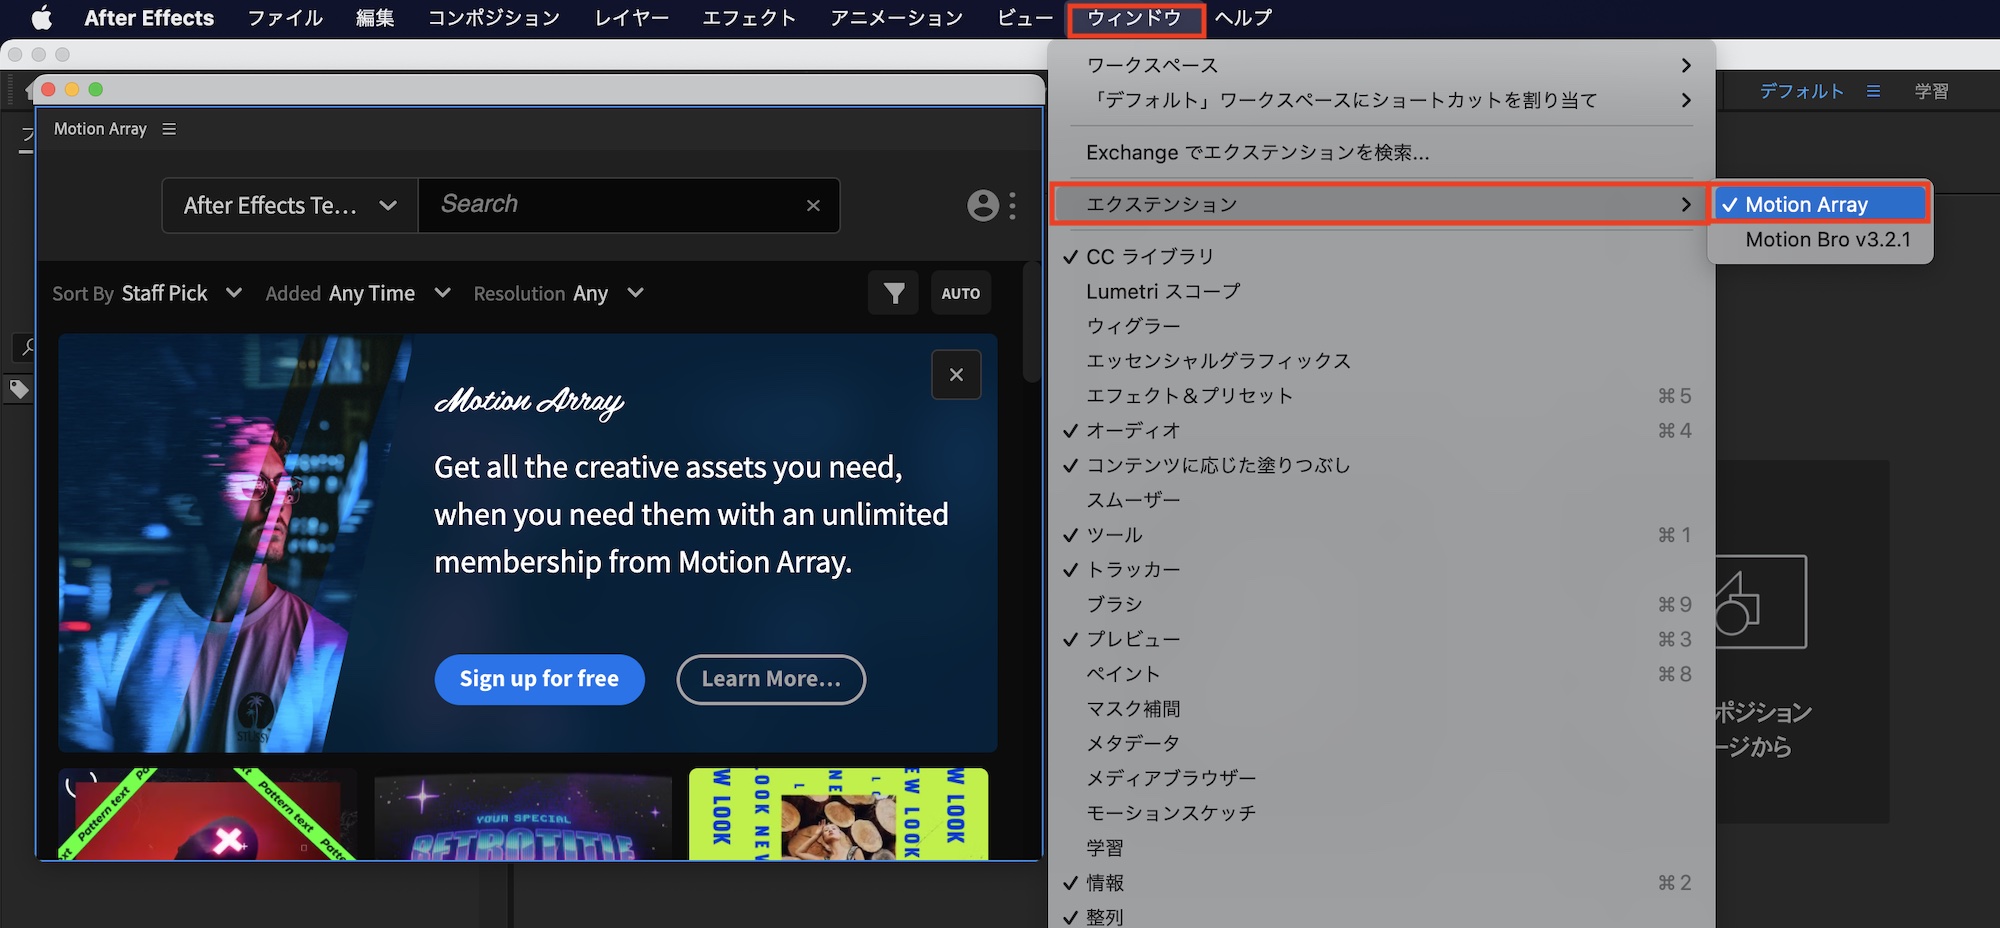Toggle ツール panel visibility
2000x928 pixels.
(x=1382, y=535)
